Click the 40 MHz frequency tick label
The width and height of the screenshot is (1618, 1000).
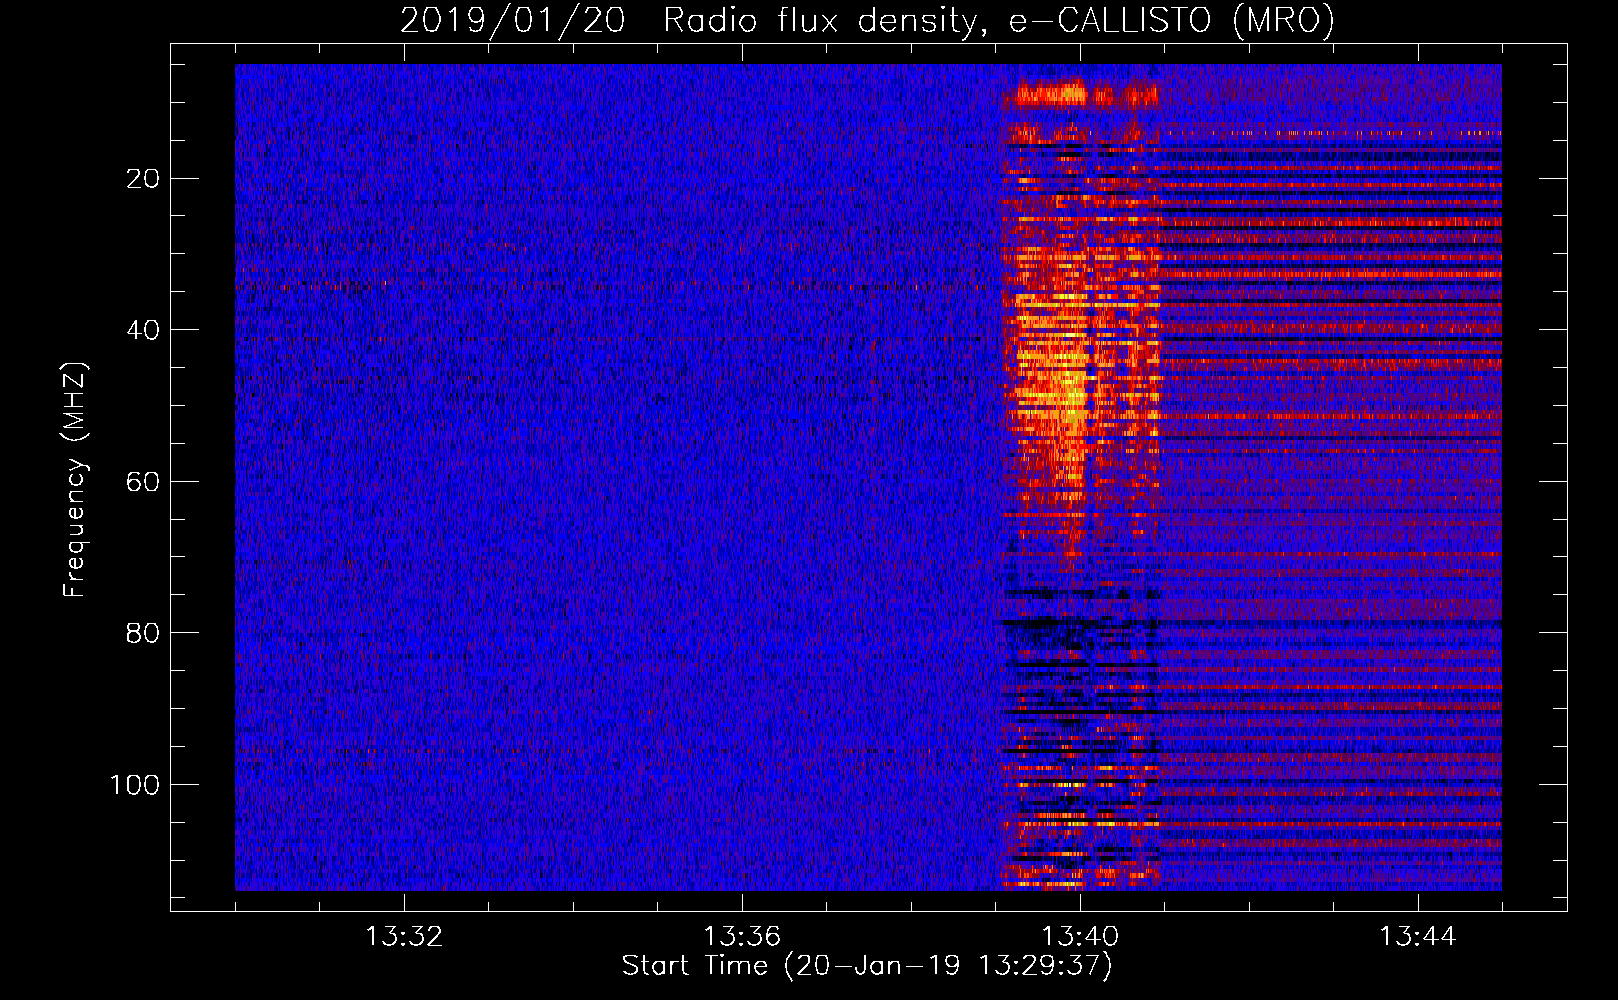(144, 330)
